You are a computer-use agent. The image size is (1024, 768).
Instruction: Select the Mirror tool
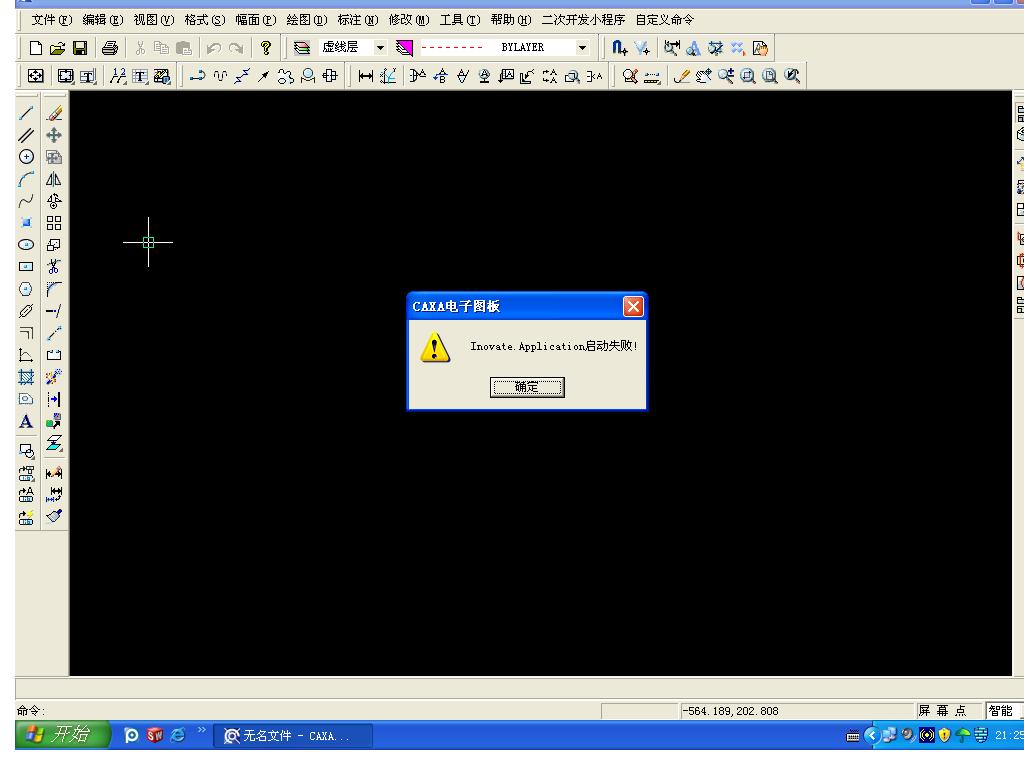pos(54,179)
